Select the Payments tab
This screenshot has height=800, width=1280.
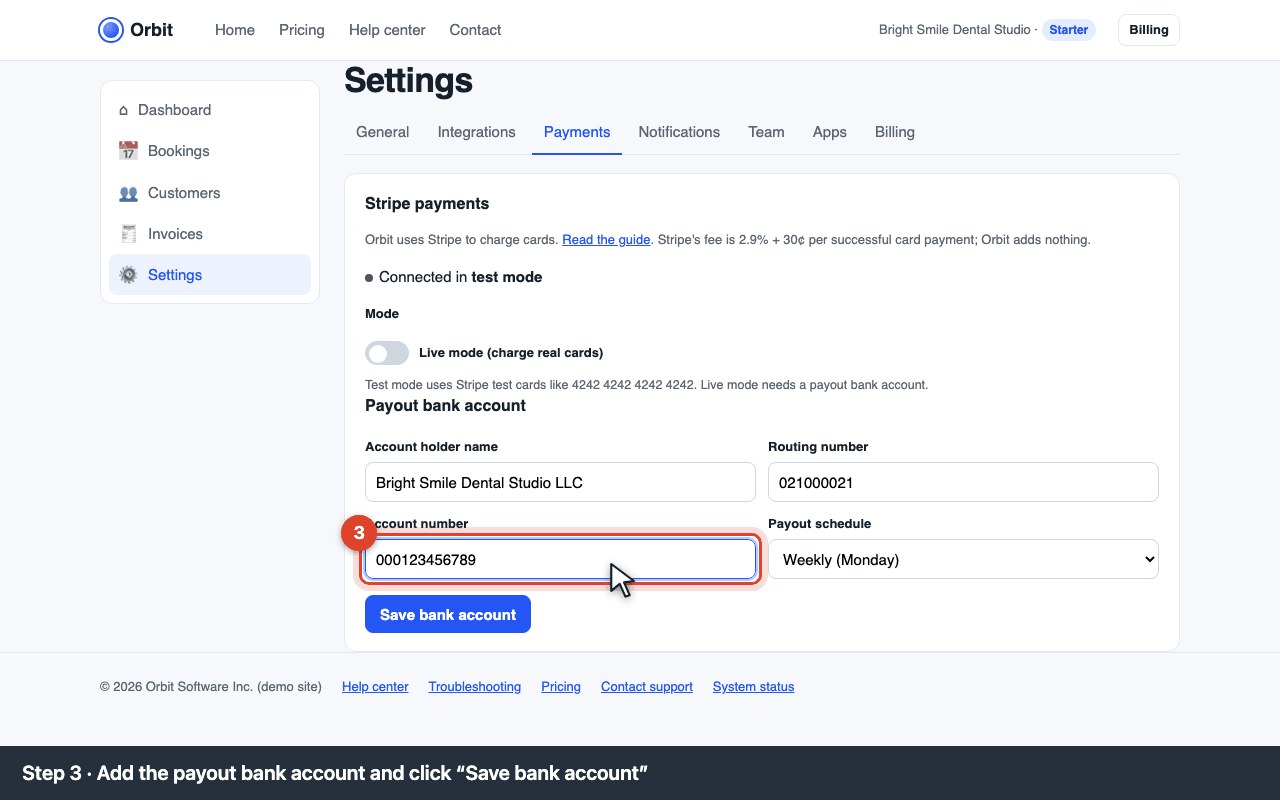click(577, 132)
